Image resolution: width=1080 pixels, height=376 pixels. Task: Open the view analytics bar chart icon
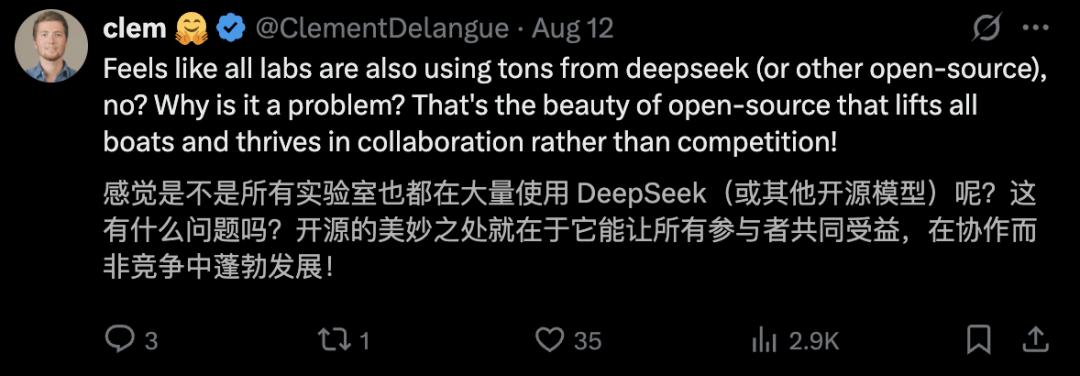click(764, 340)
